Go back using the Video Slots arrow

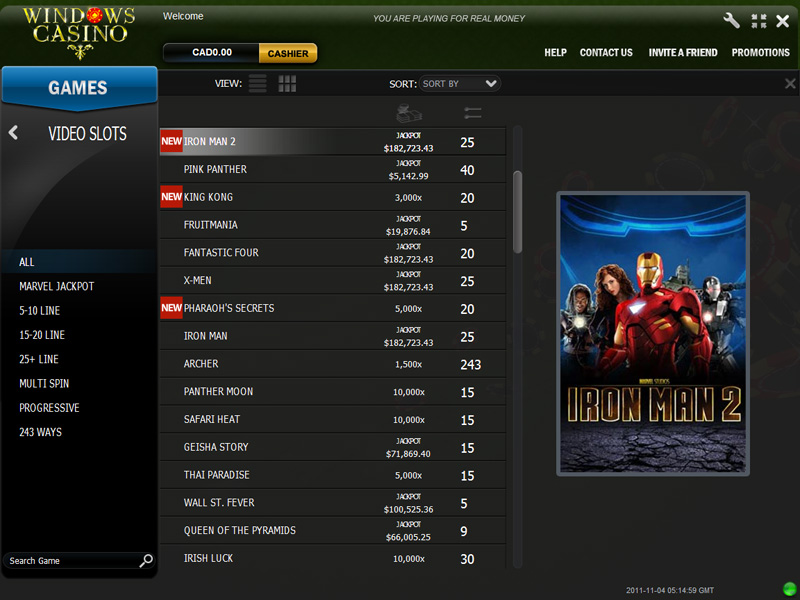(x=13, y=133)
